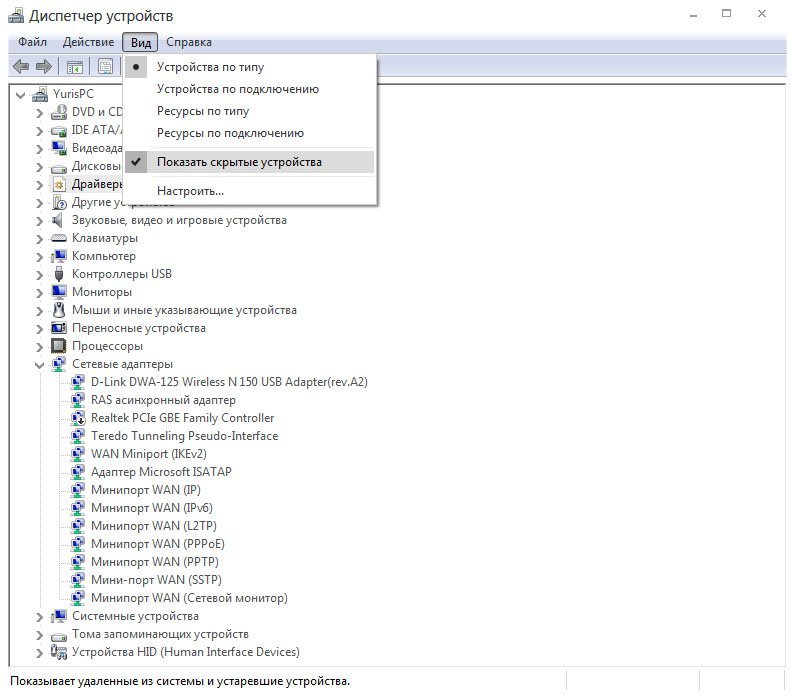Select Устройства по типу view option
This screenshot has height=695, width=791.
pos(250,67)
